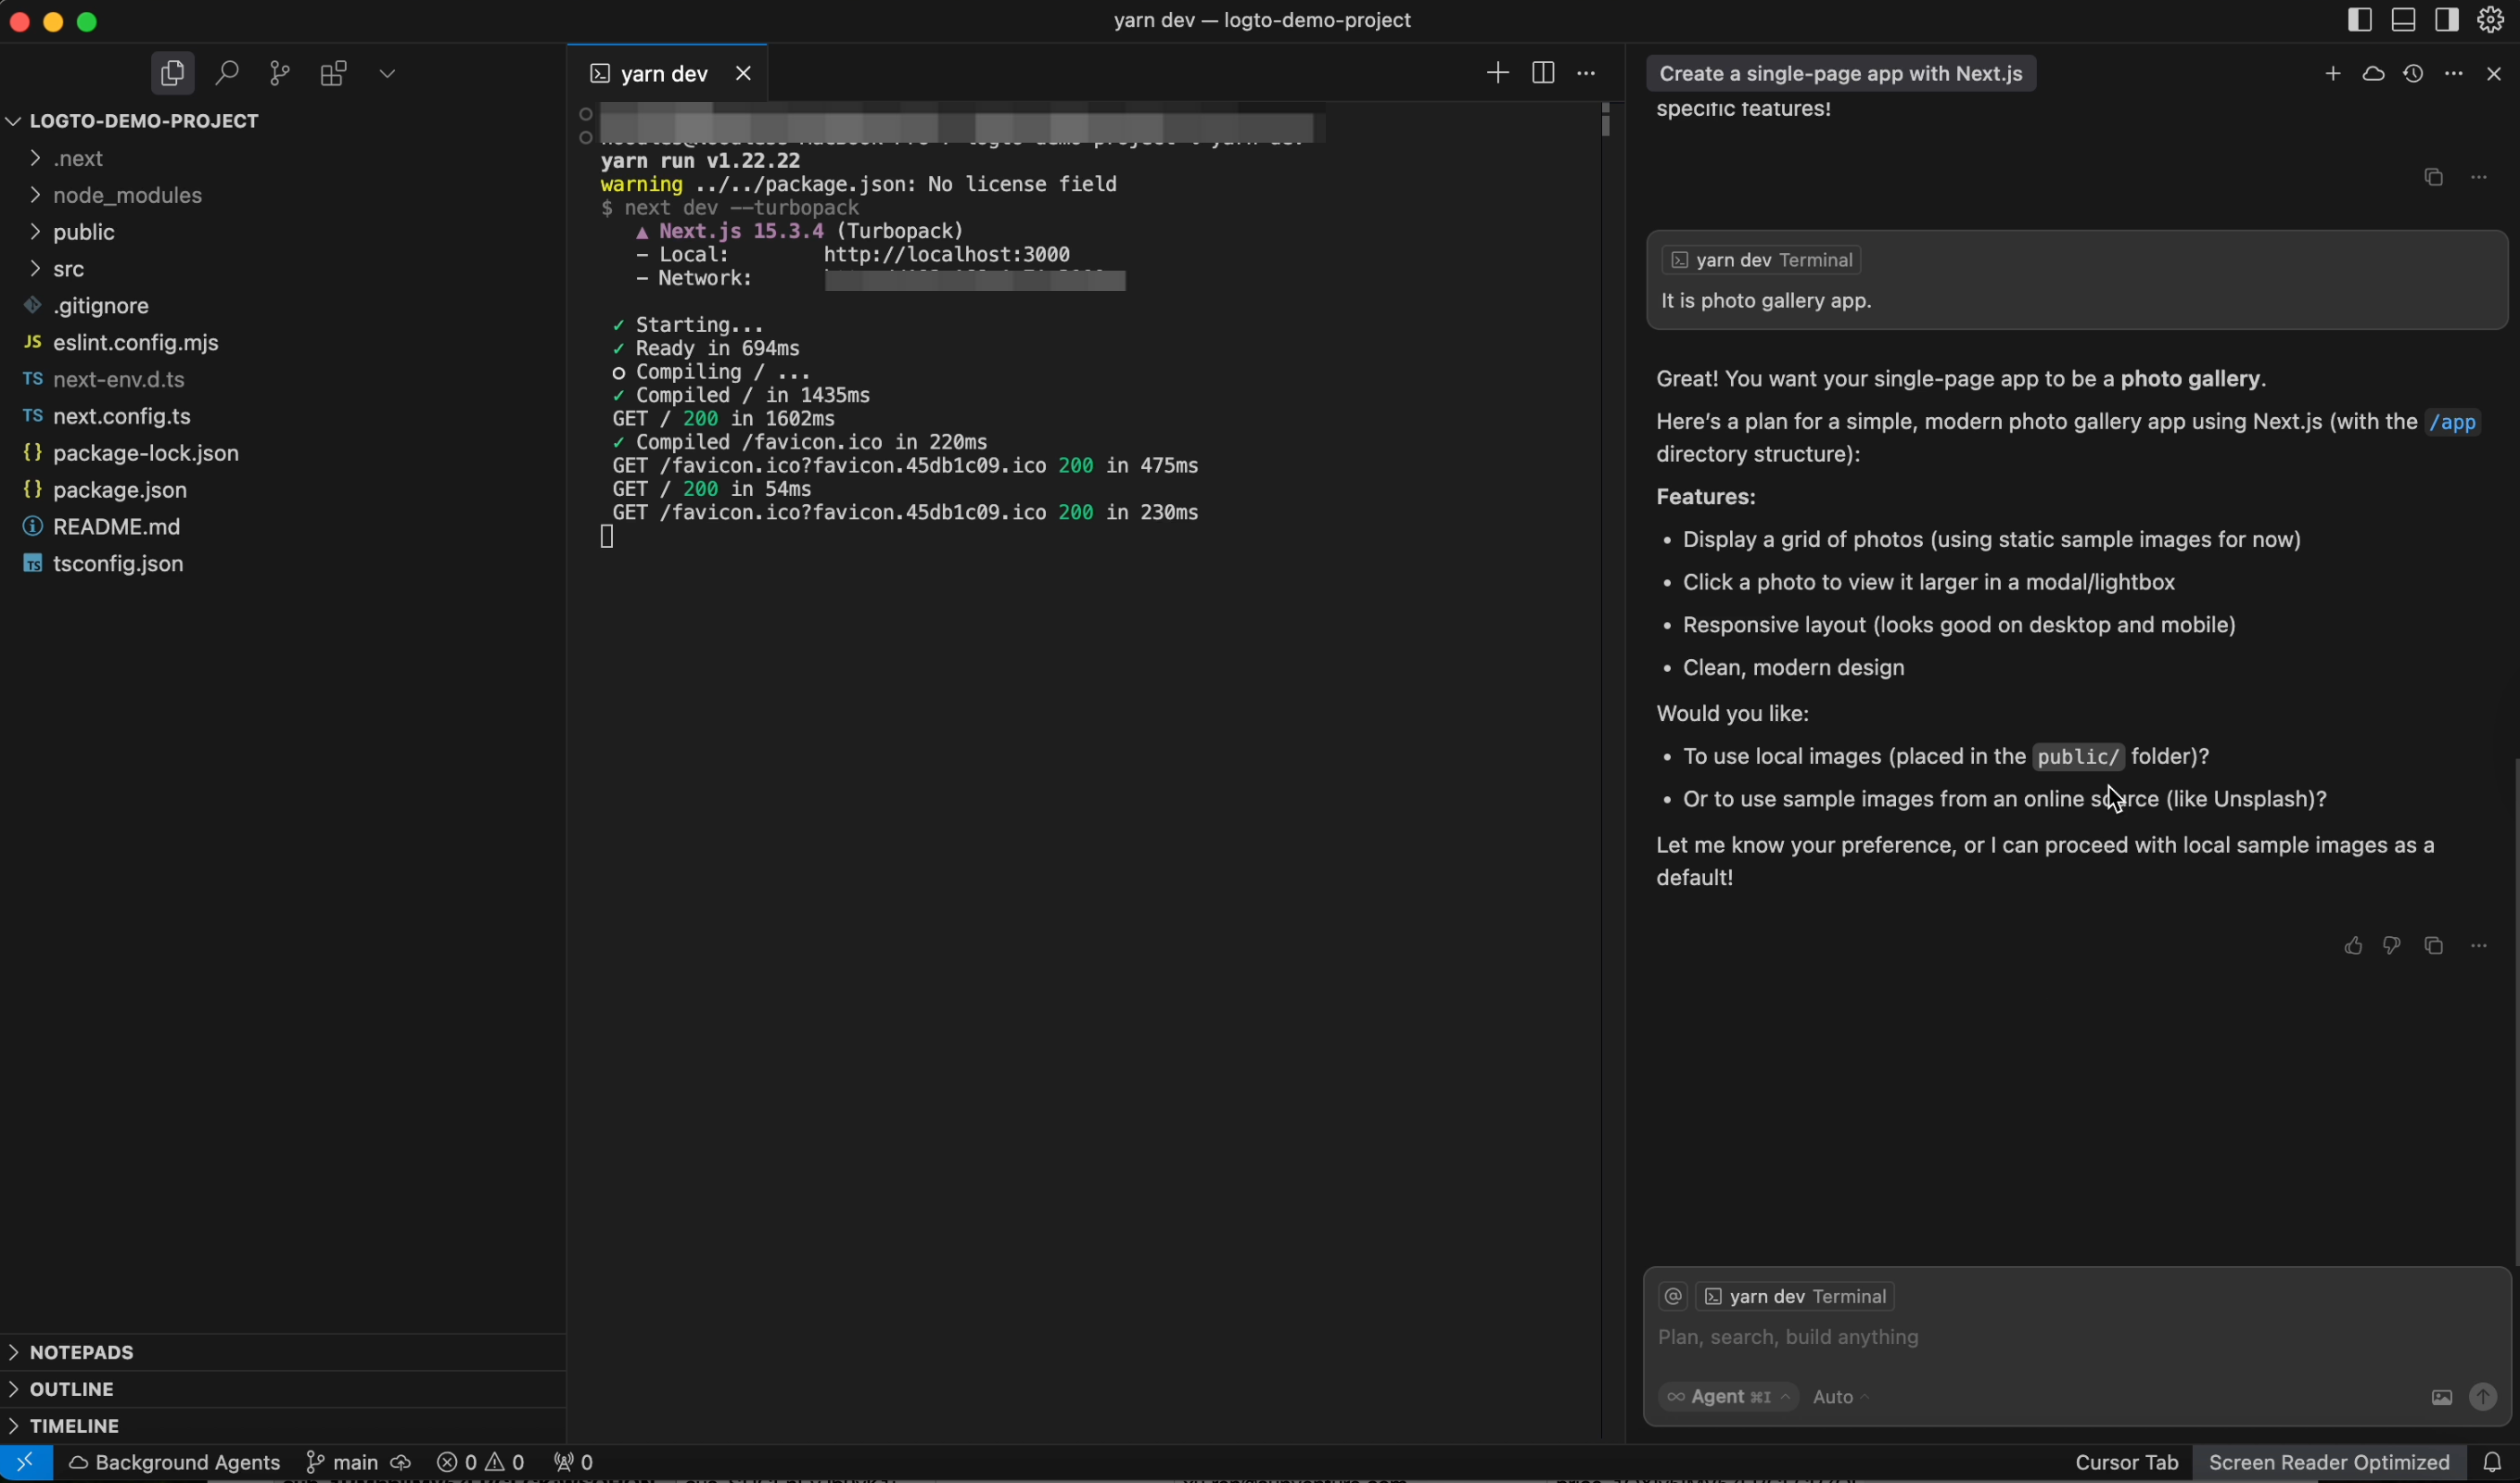The height and width of the screenshot is (1483, 2520).
Task: Open notifications bell in status bar
Action: [2493, 1463]
